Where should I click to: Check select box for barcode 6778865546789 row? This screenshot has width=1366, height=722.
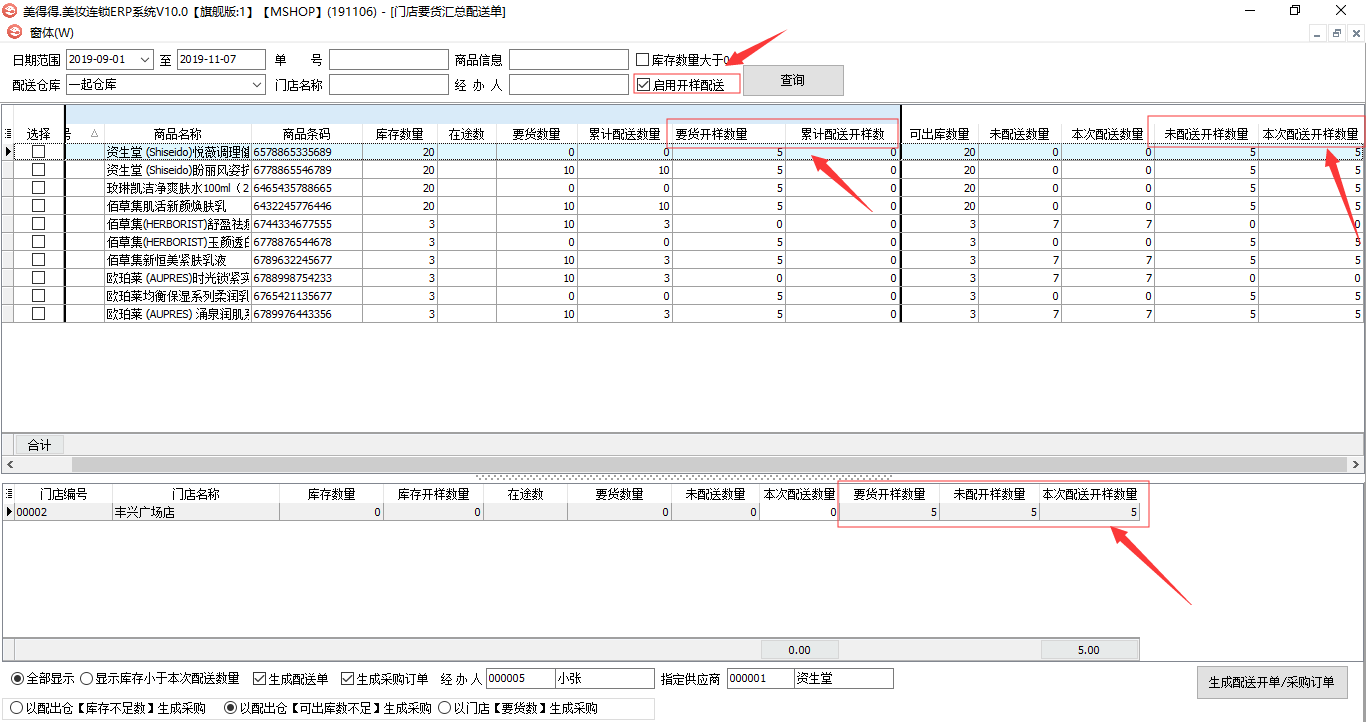(39, 170)
